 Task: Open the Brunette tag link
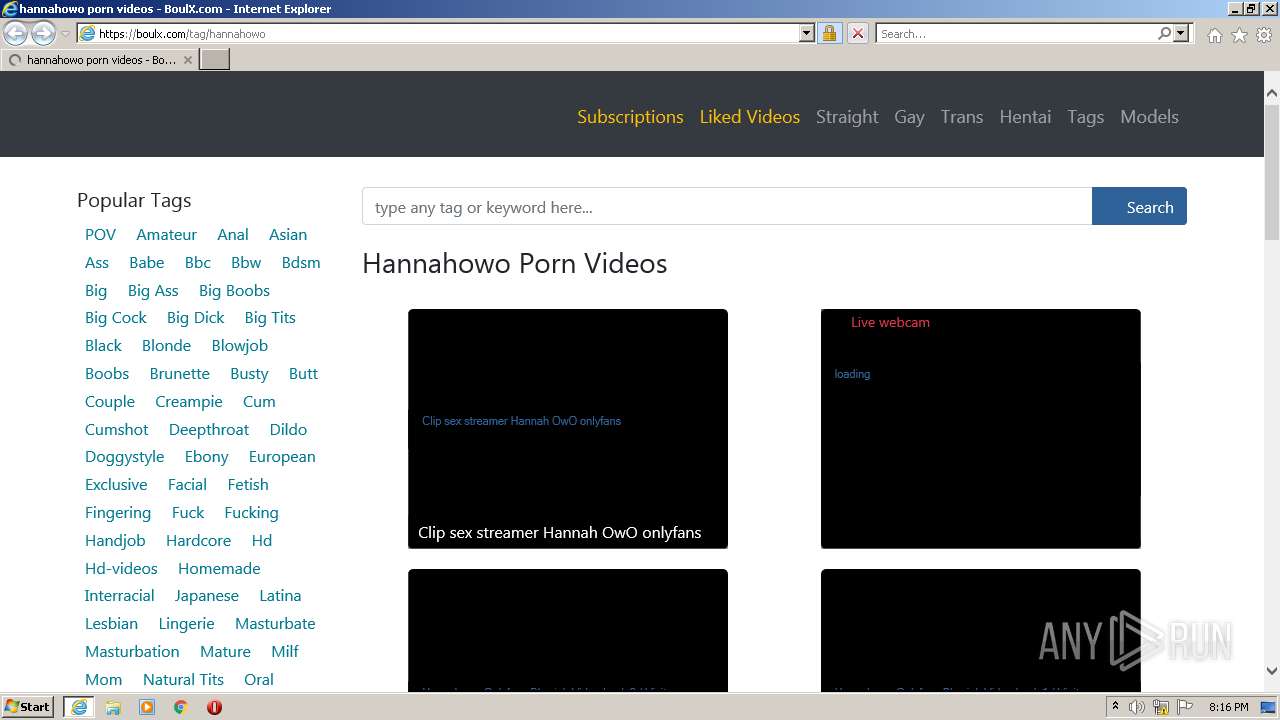180,373
